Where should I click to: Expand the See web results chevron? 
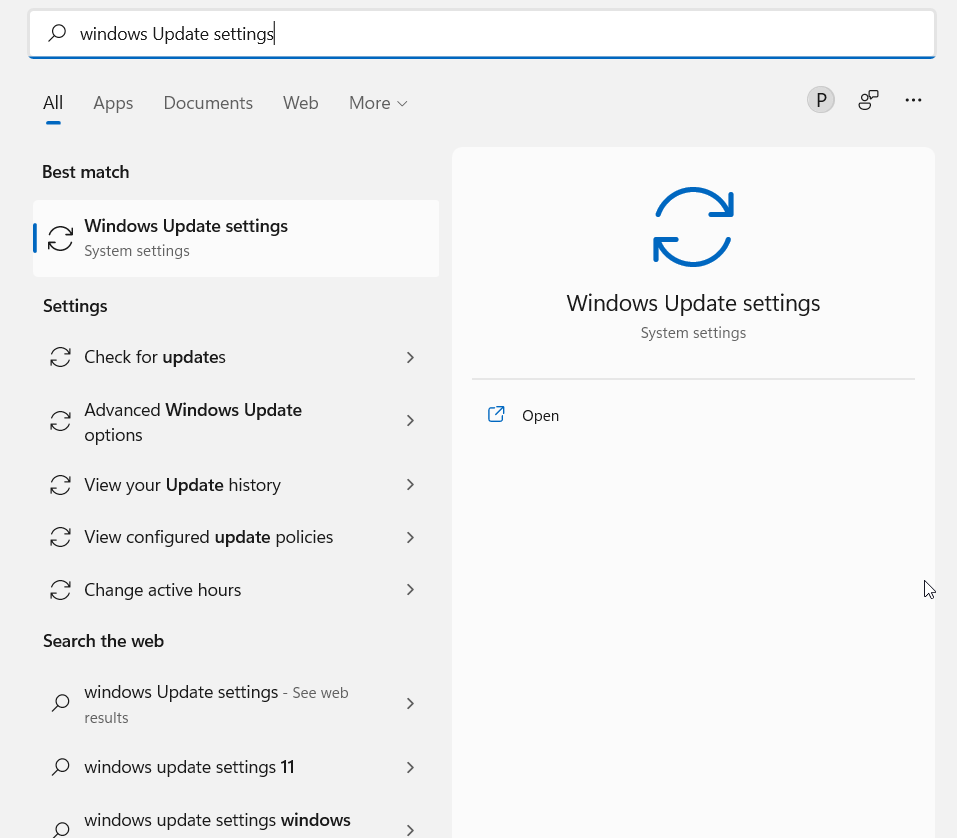(410, 704)
